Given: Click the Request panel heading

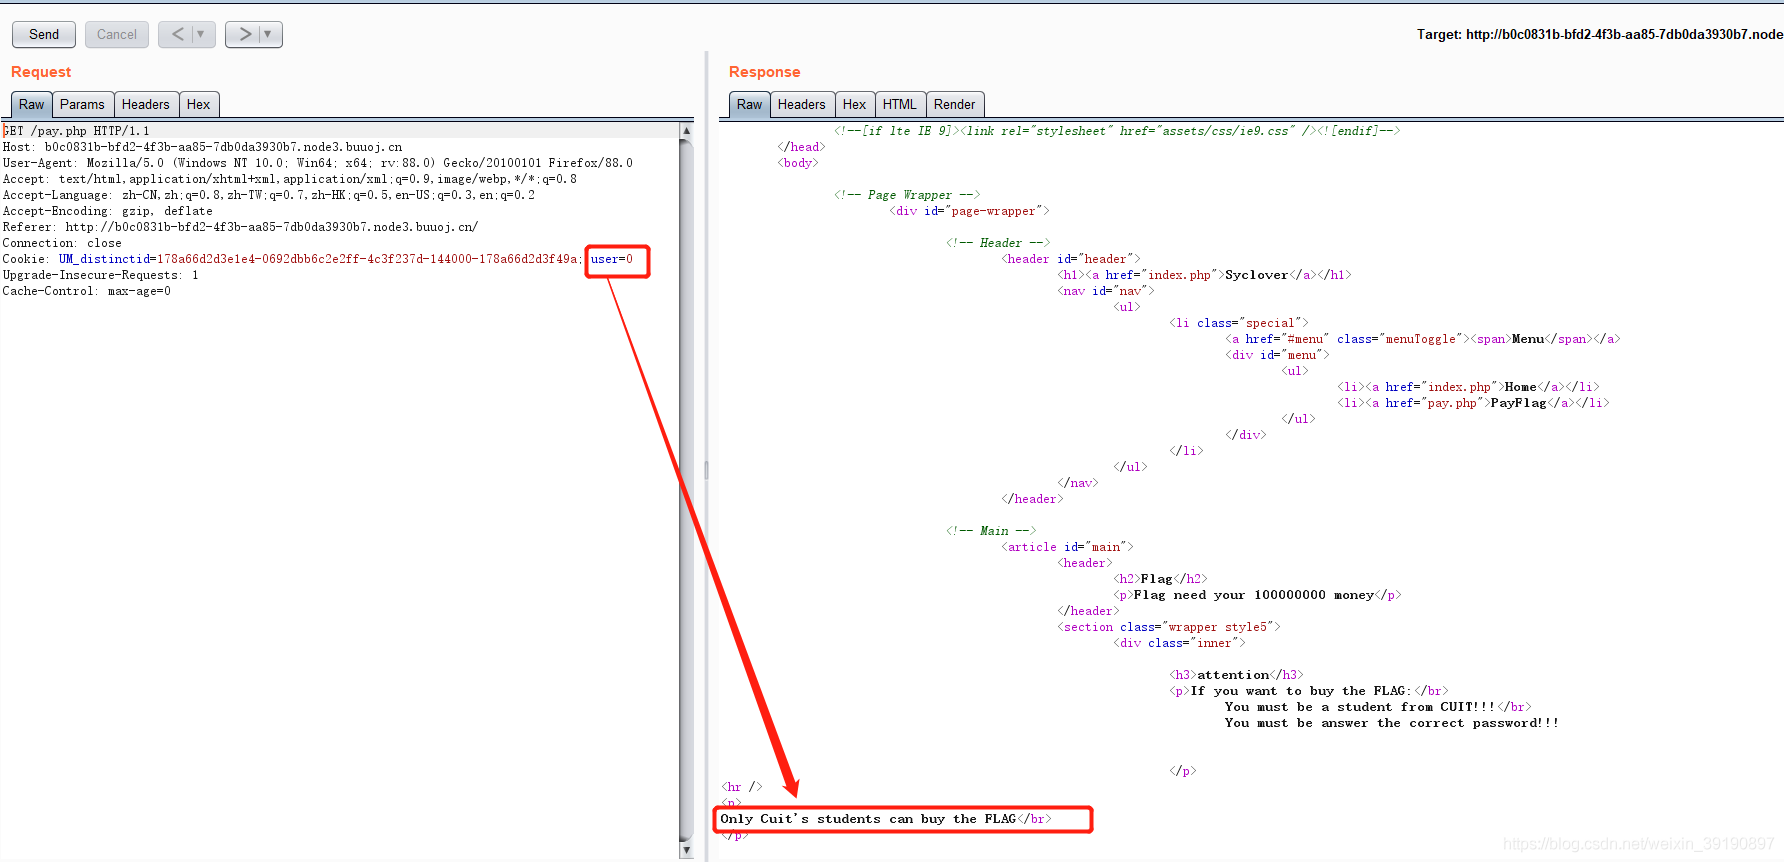Looking at the screenshot, I should tap(41, 72).
